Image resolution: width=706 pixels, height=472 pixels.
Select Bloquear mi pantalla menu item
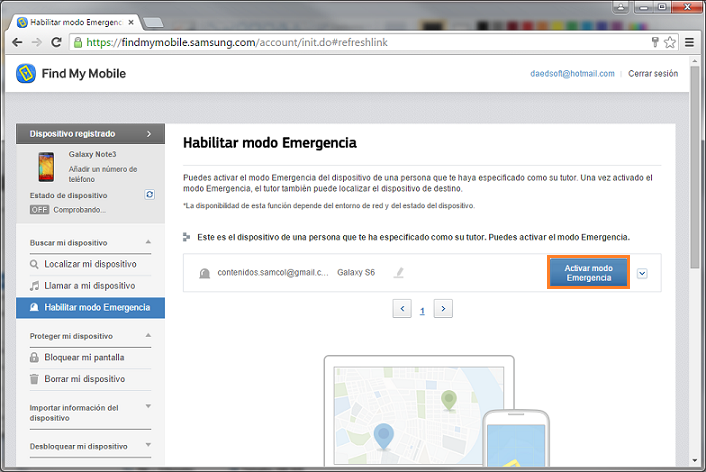pyautogui.click(x=90, y=358)
